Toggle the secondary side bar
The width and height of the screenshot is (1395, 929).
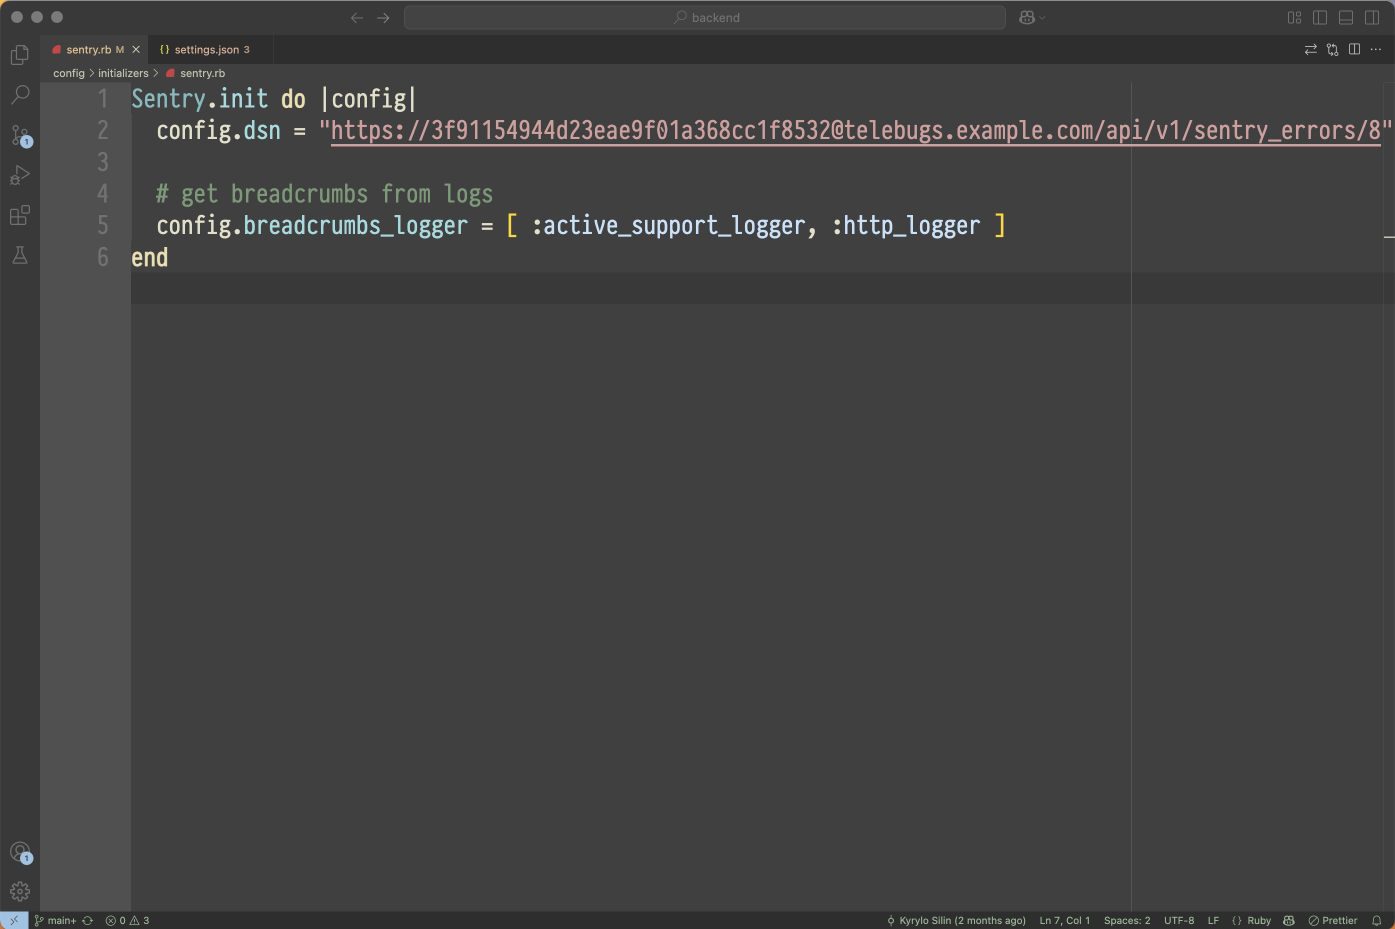click(1372, 17)
